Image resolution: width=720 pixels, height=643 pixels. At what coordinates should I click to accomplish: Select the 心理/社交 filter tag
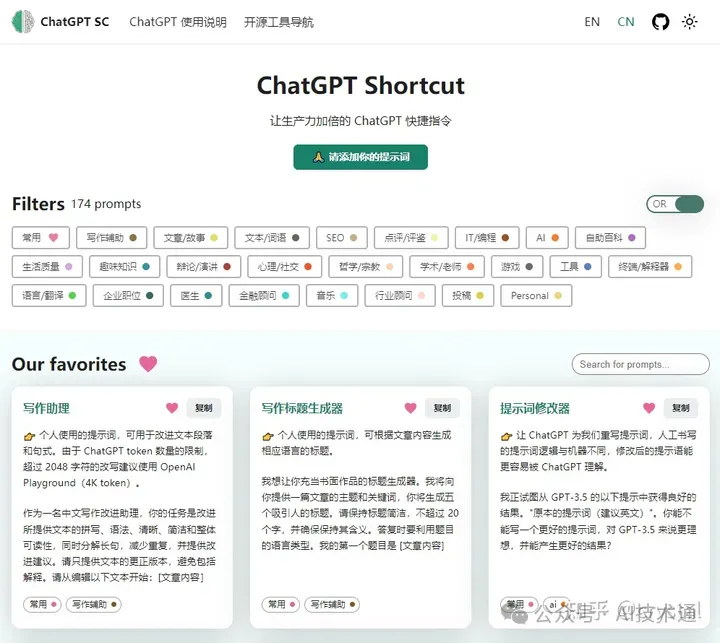pos(285,266)
